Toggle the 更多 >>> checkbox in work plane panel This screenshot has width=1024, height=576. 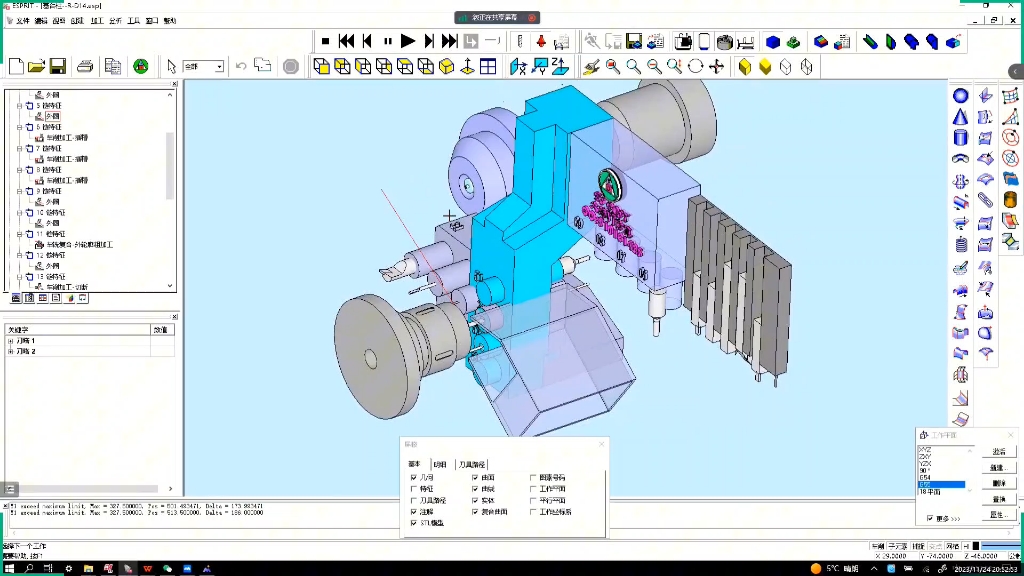tap(930, 519)
